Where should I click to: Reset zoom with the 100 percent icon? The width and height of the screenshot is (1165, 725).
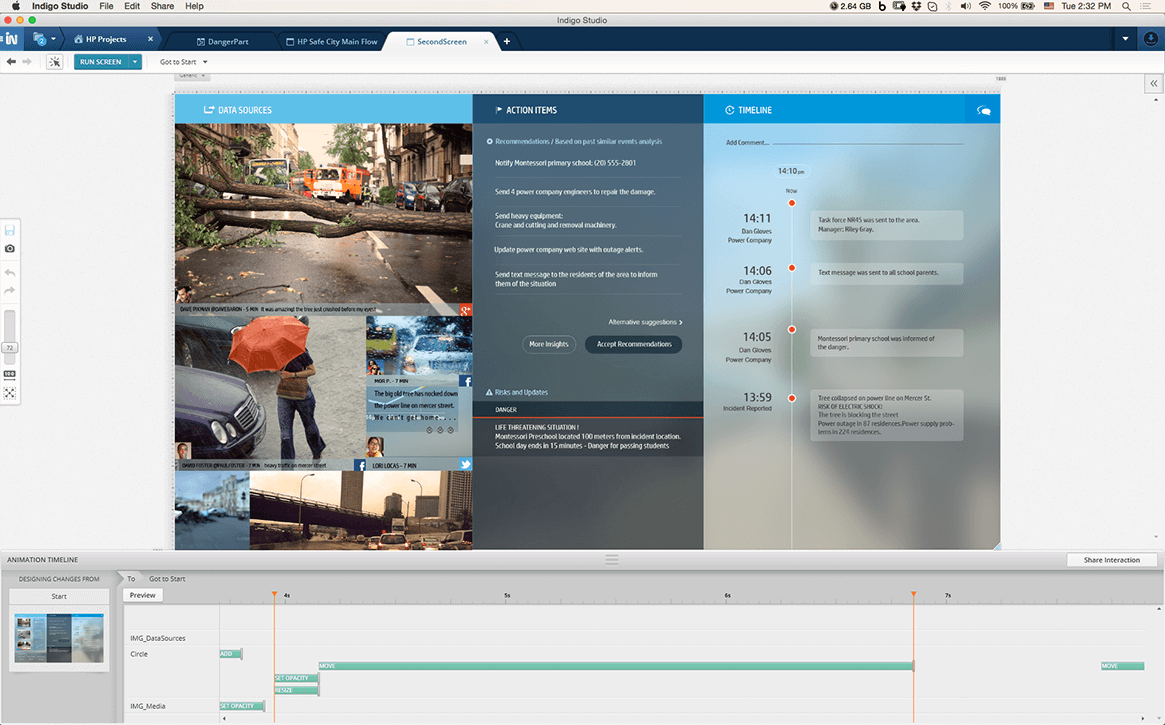pyautogui.click(x=10, y=374)
